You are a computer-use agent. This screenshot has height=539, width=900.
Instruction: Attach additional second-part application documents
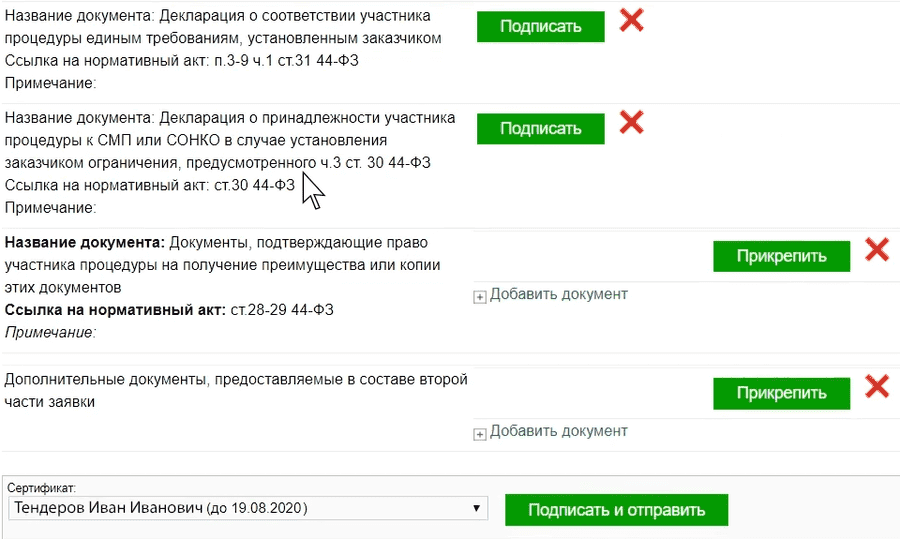coord(781,394)
